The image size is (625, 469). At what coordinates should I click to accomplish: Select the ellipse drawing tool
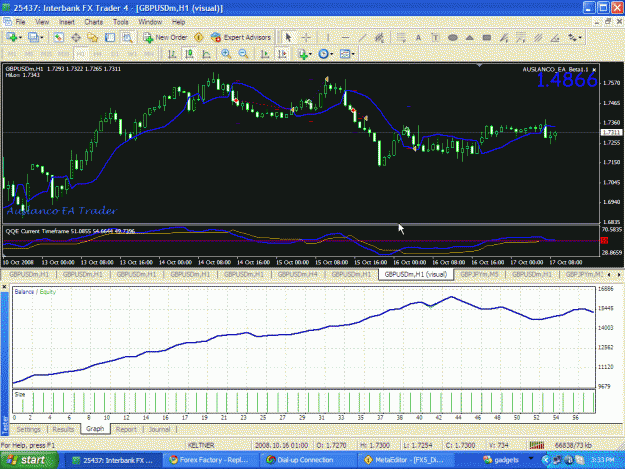coord(452,37)
